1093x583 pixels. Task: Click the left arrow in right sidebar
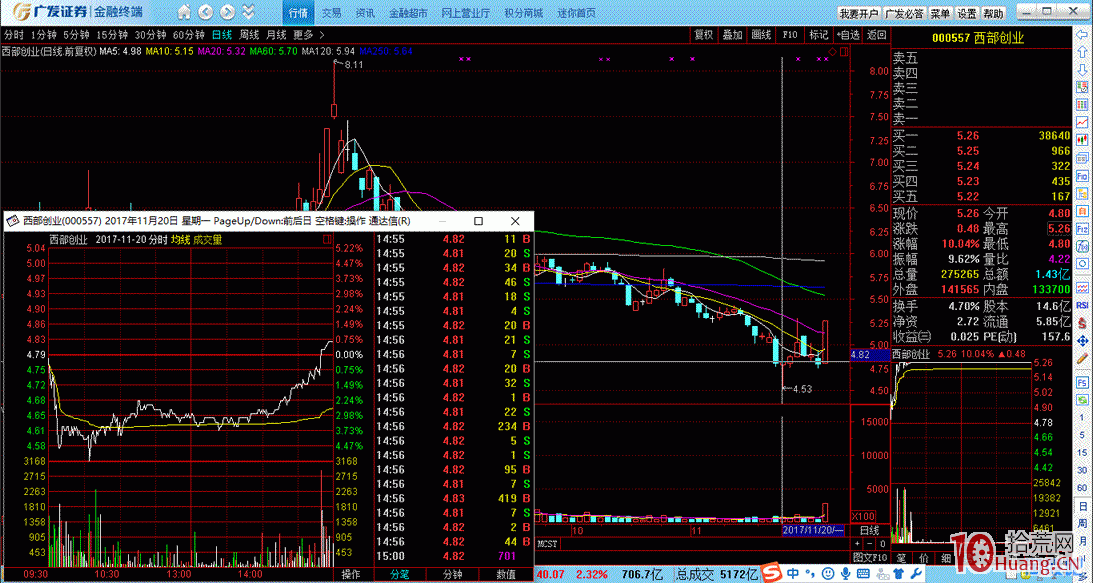1082,36
